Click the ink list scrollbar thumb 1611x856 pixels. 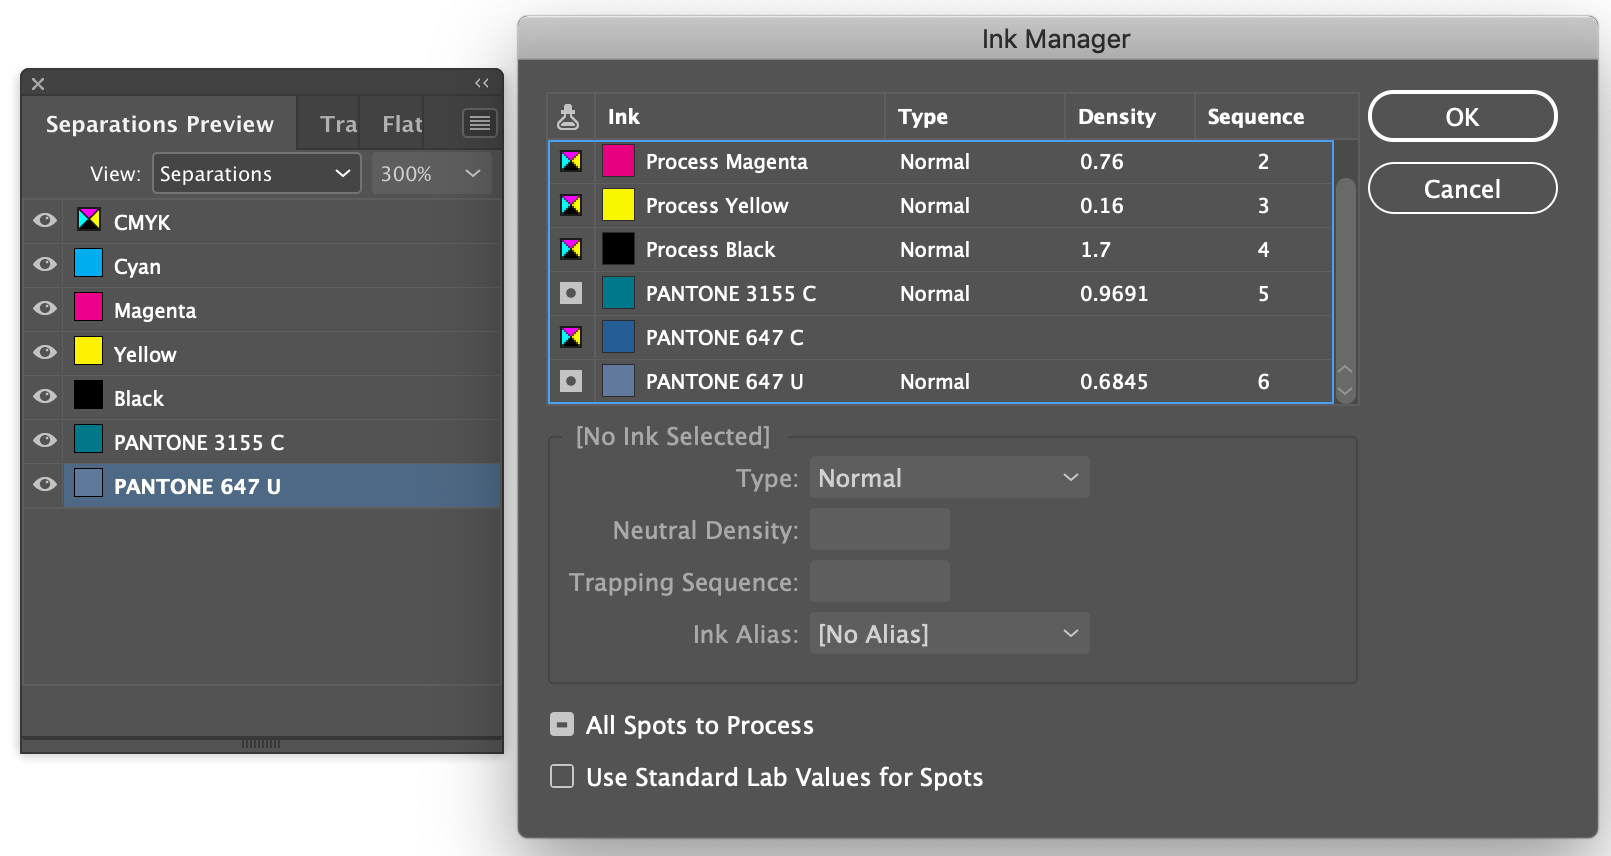1346,268
